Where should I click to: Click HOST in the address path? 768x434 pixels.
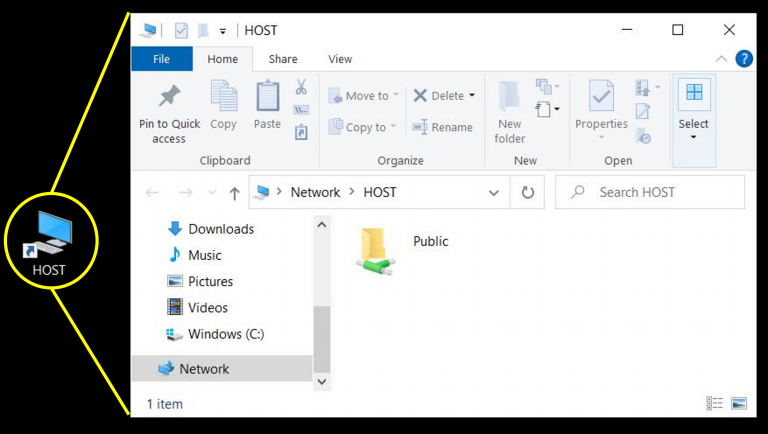click(x=380, y=193)
